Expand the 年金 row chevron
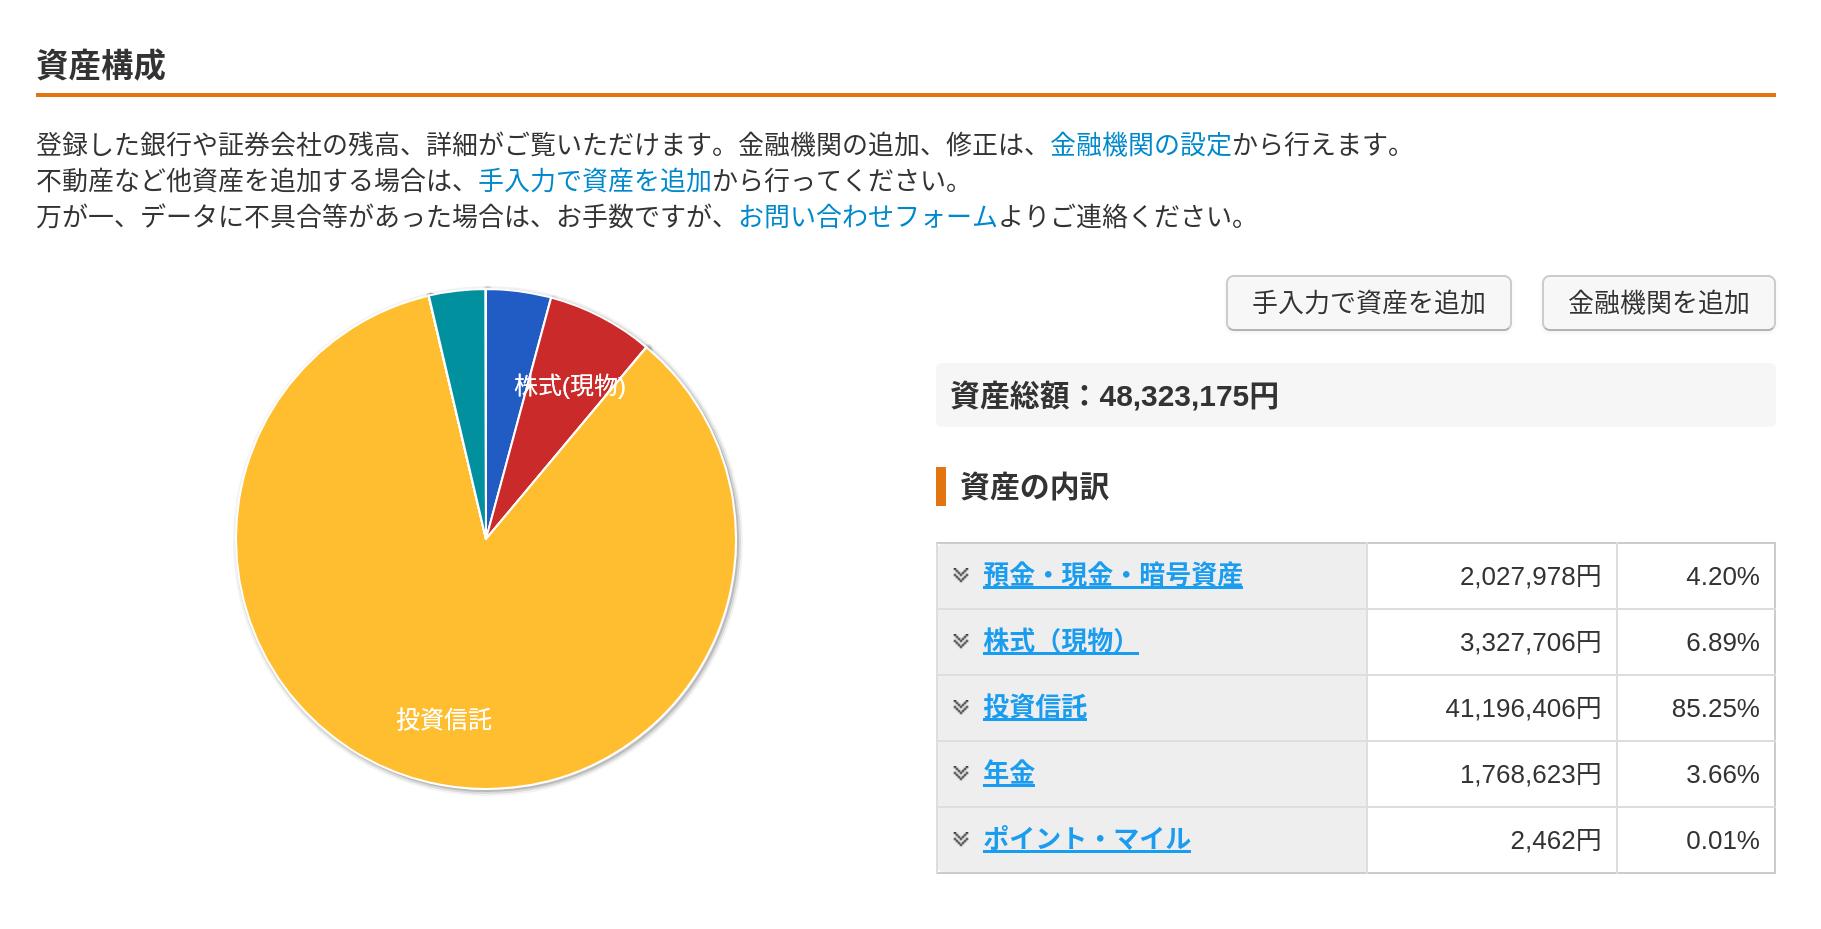 [x=961, y=773]
